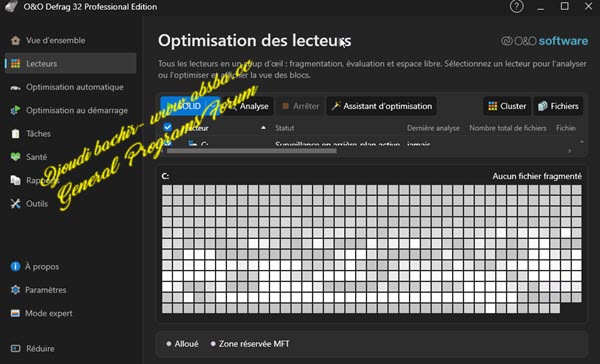This screenshot has width=600, height=364.
Task: Click the Arrêter button
Action: (x=300, y=106)
